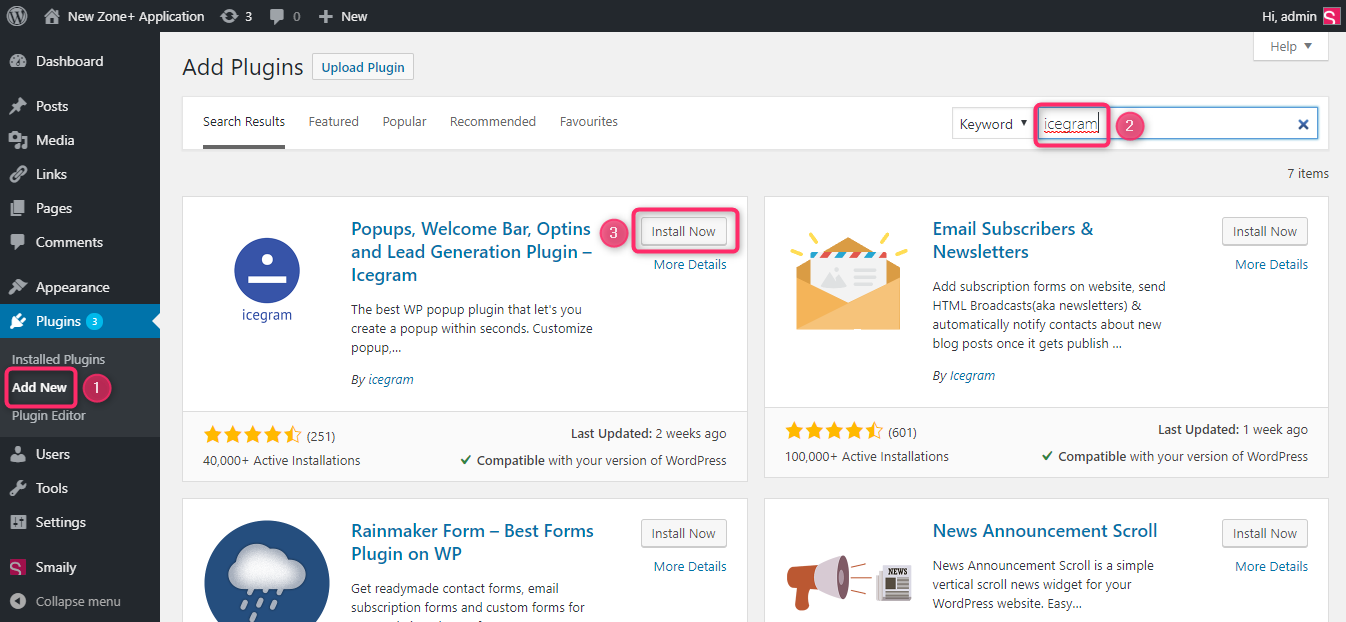Viewport: 1346px width, 622px height.
Task: Click the author link 'icegram' under popups plugin
Action: 391,380
